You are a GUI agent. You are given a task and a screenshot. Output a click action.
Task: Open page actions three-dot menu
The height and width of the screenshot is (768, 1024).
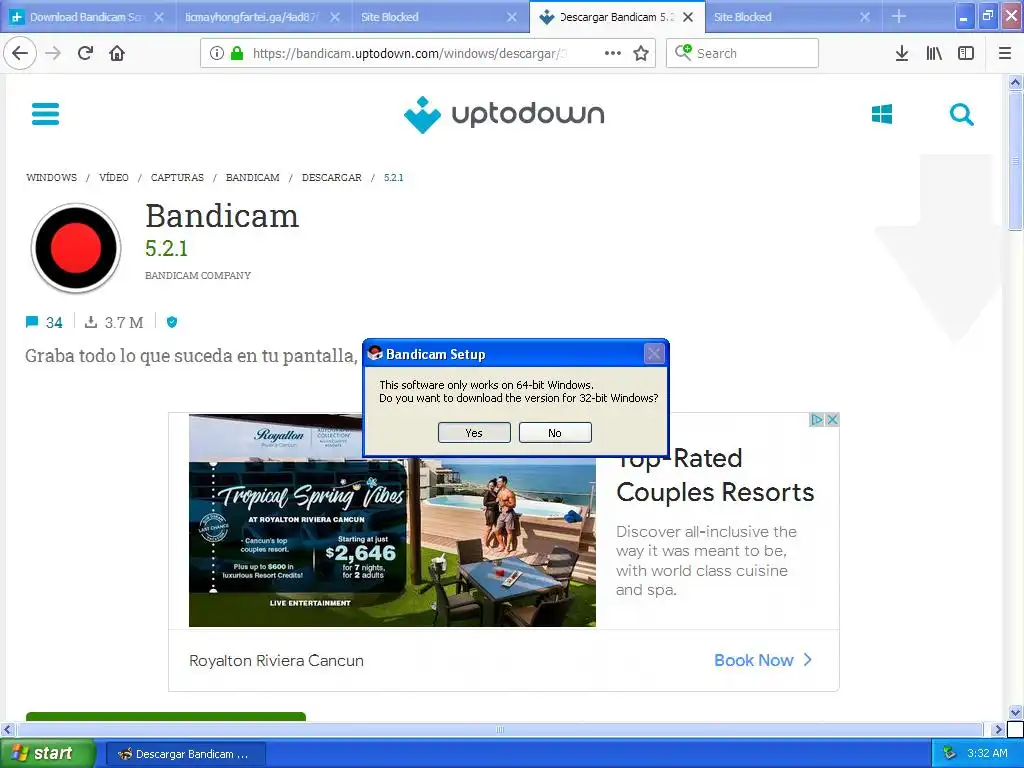point(613,54)
